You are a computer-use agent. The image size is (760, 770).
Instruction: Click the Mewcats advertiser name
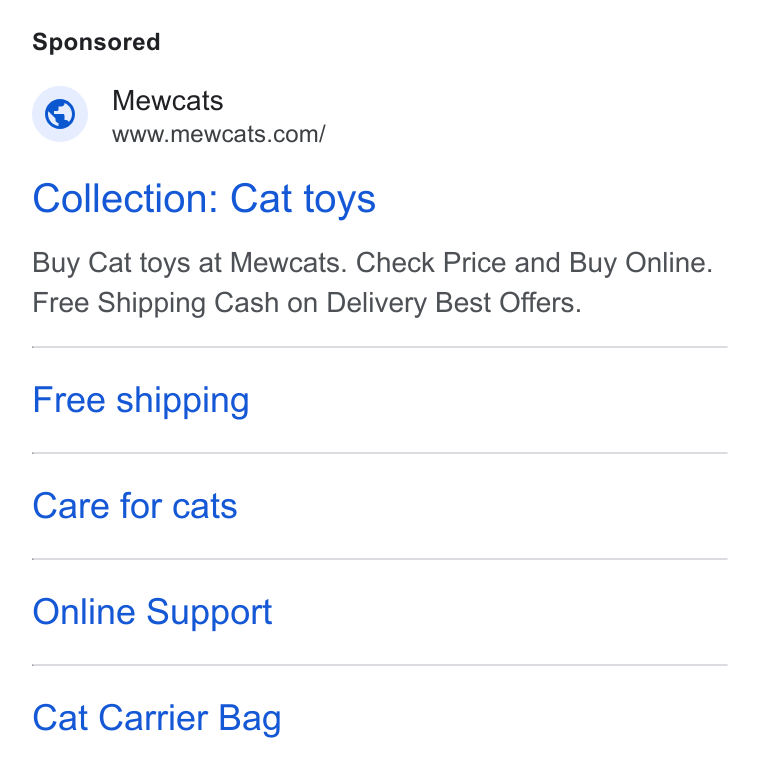(x=167, y=101)
